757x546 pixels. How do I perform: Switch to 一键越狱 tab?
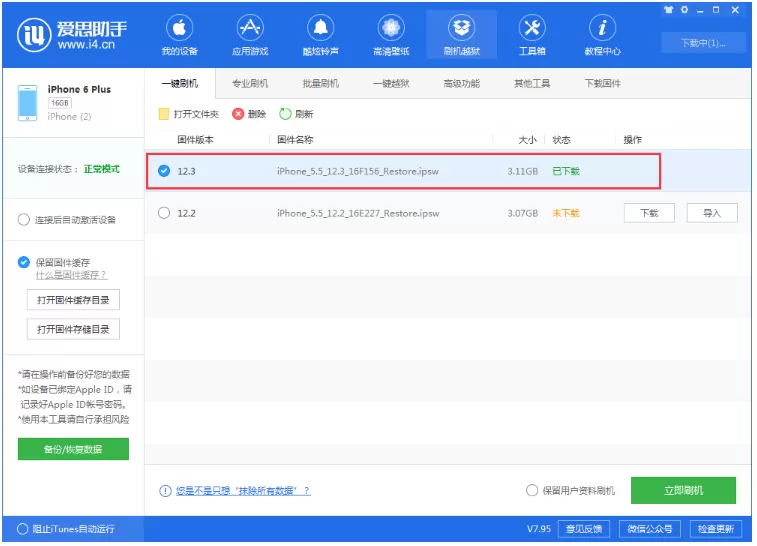point(391,84)
